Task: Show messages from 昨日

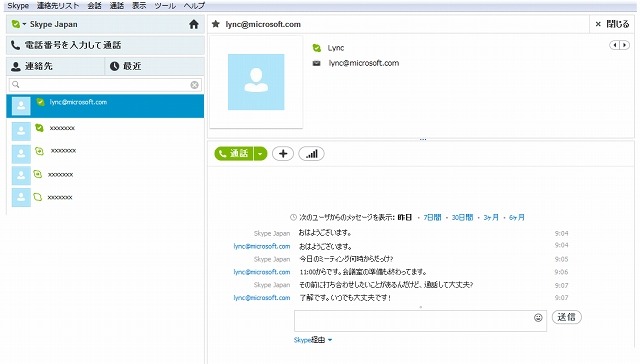Action: pyautogui.click(x=404, y=218)
